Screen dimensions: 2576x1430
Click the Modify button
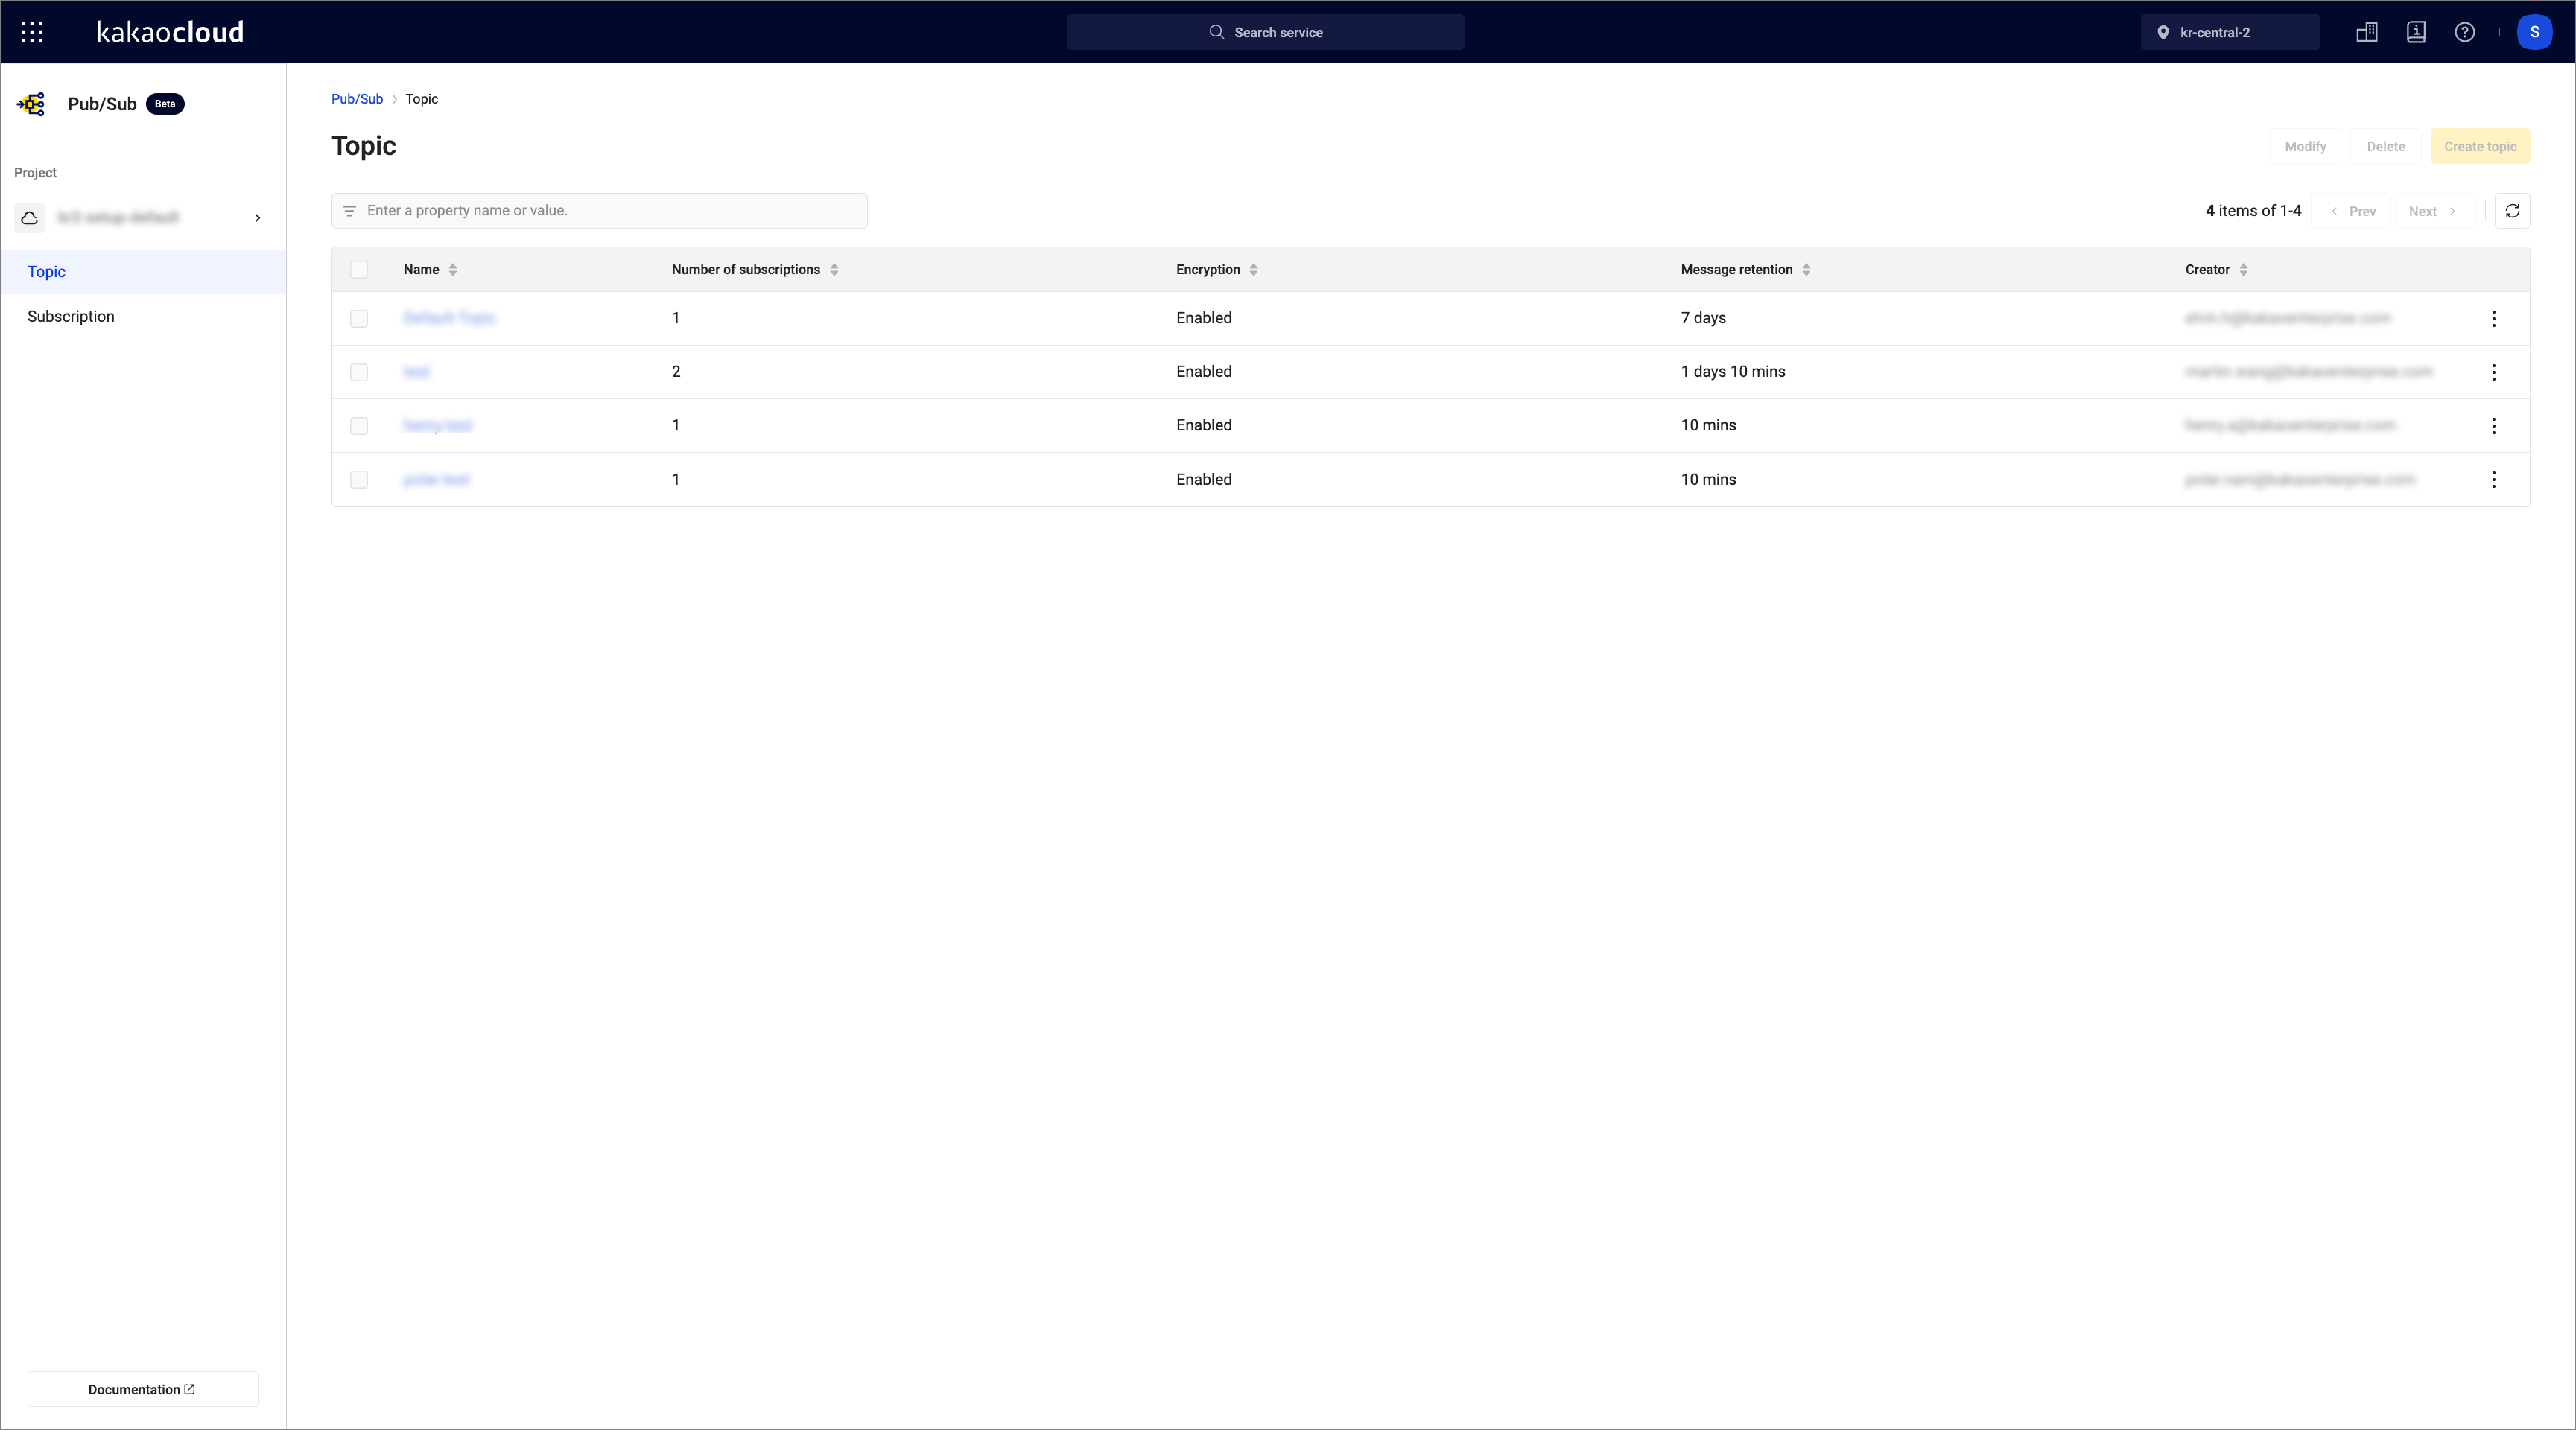click(x=2305, y=146)
